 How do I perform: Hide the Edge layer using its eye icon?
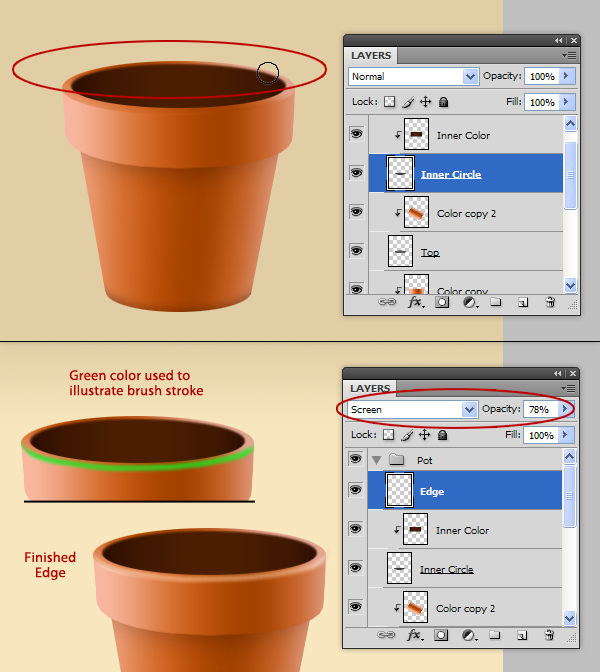coord(356,490)
